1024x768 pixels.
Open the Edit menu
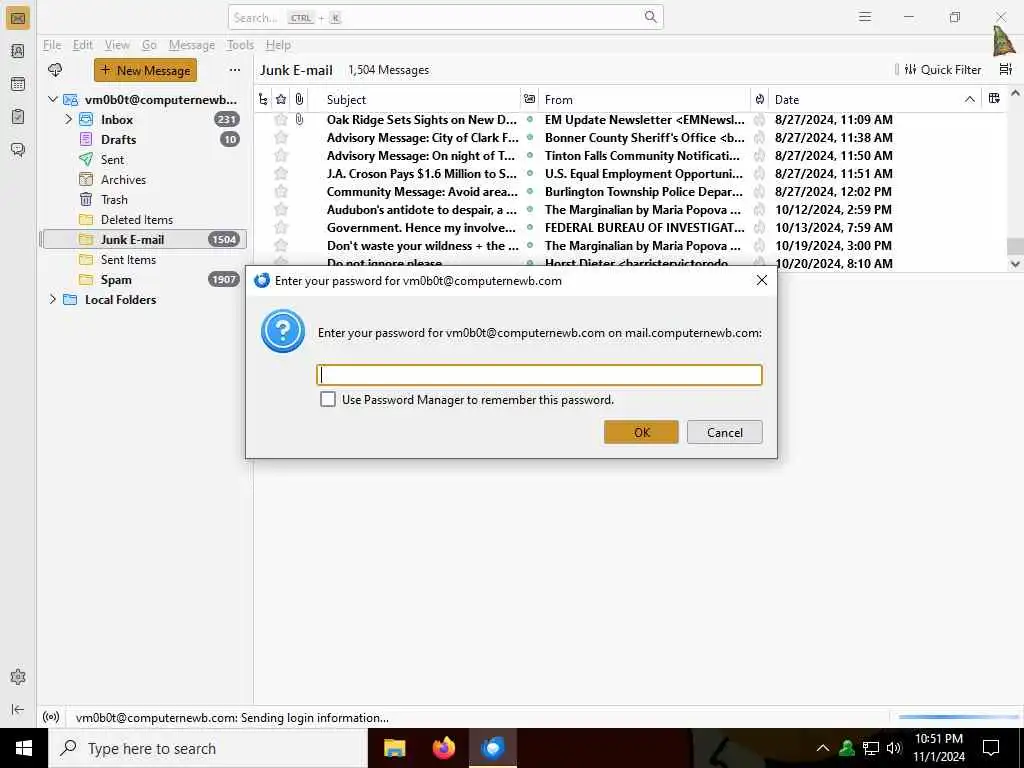[82, 45]
